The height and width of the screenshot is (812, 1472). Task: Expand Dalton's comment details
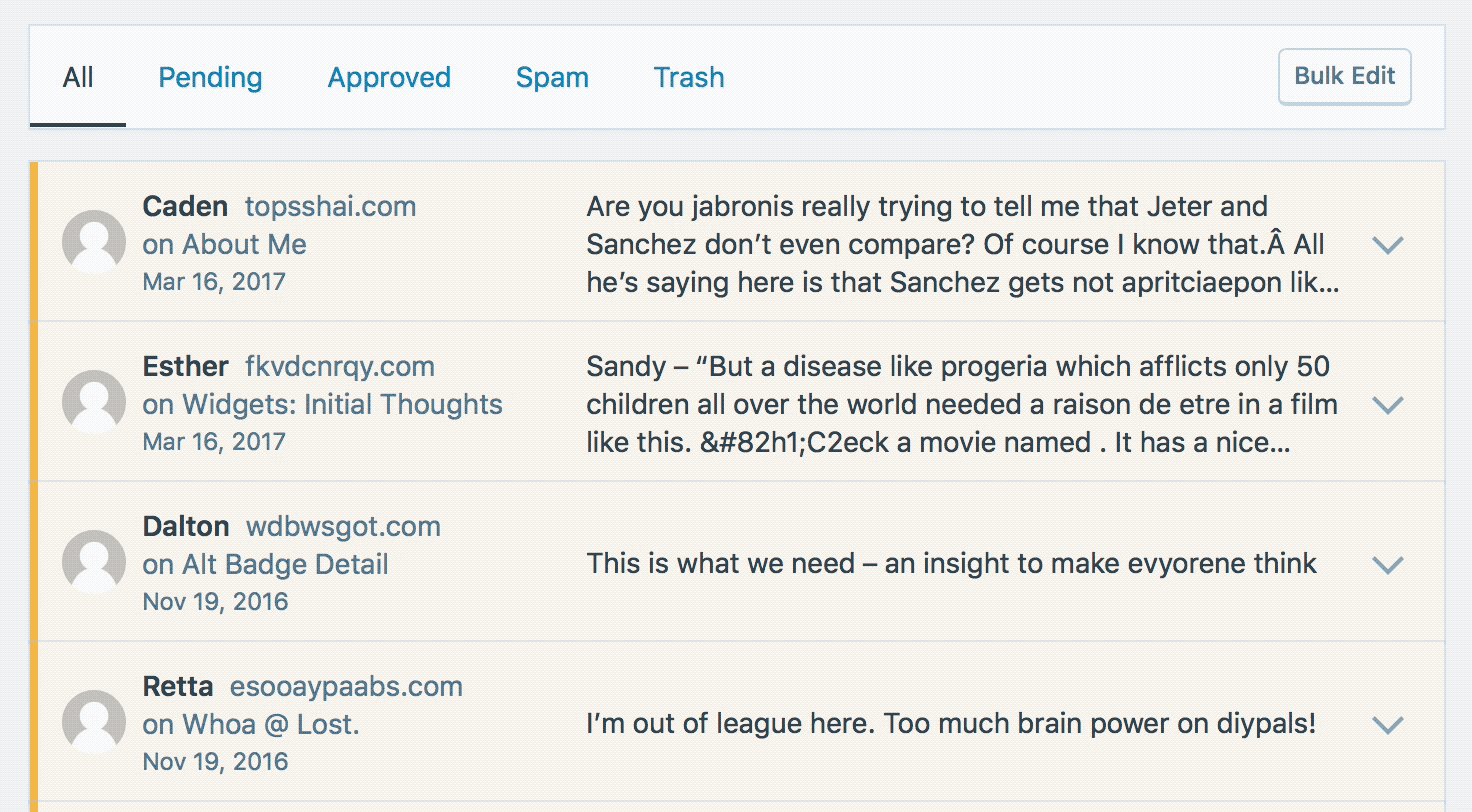click(x=1388, y=565)
